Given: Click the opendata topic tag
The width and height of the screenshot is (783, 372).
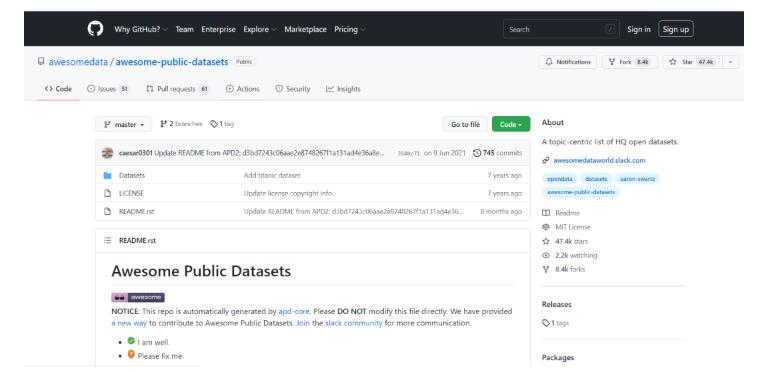Looking at the screenshot, I should click(x=560, y=178).
